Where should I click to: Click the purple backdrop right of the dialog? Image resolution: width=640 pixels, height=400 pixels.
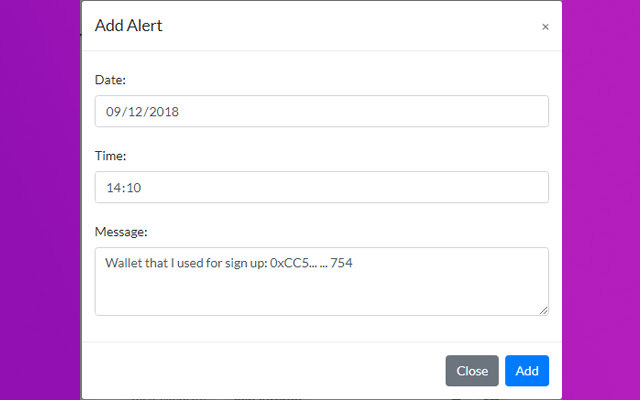(600, 200)
